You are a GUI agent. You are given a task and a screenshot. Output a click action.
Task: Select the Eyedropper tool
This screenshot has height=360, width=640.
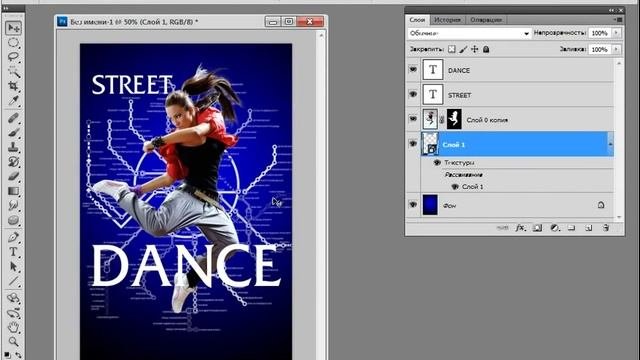click(x=13, y=100)
